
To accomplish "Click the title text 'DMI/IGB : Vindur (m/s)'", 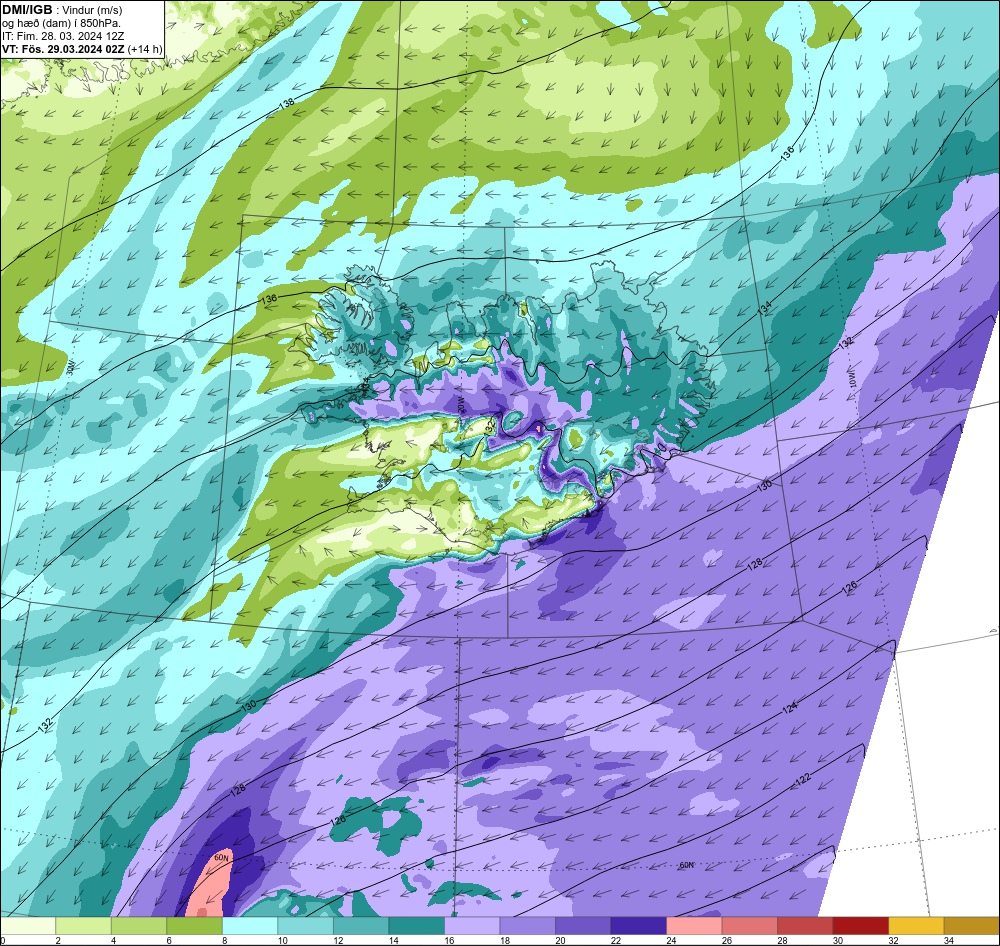I will click(62, 10).
